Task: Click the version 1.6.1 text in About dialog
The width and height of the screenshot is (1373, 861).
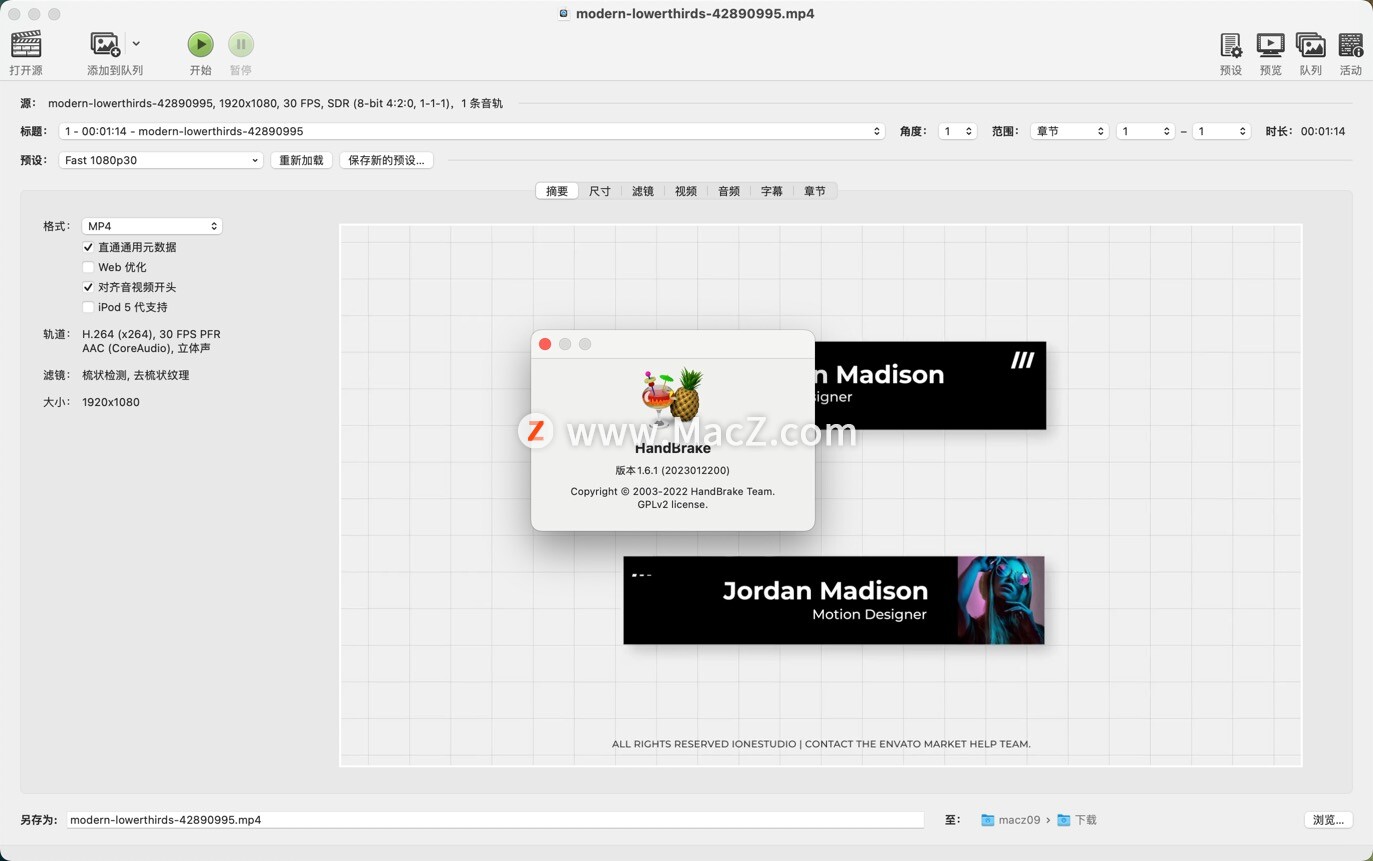Action: [x=672, y=470]
